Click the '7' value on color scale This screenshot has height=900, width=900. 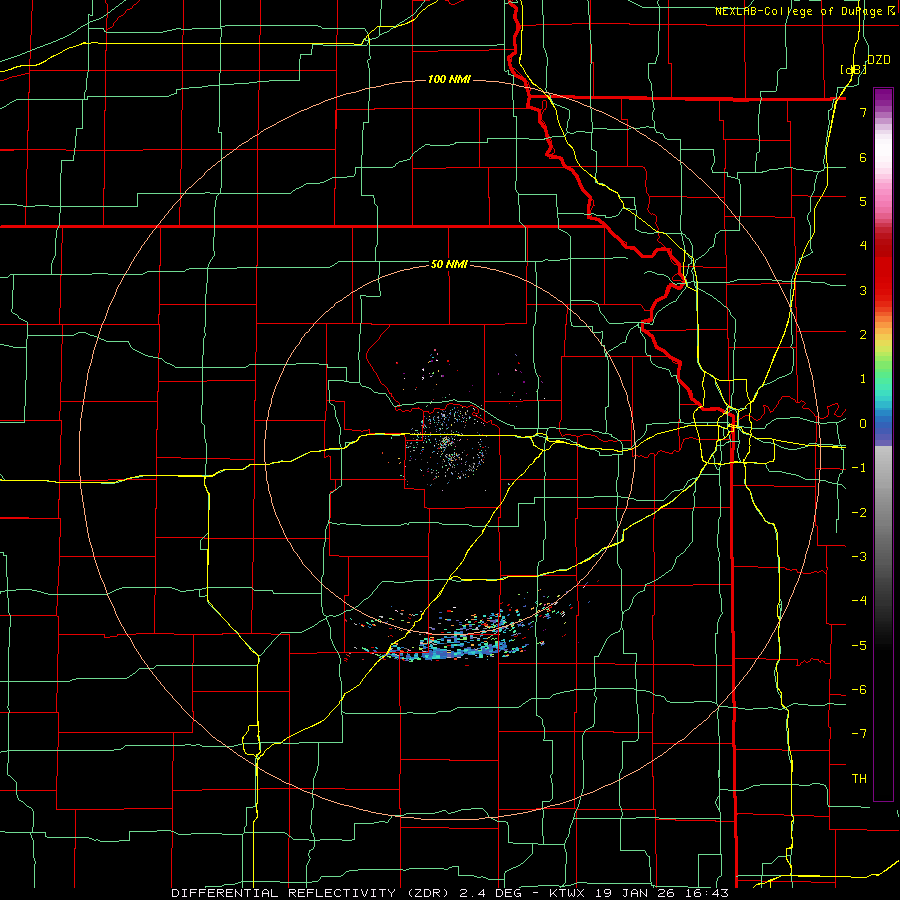click(x=863, y=112)
